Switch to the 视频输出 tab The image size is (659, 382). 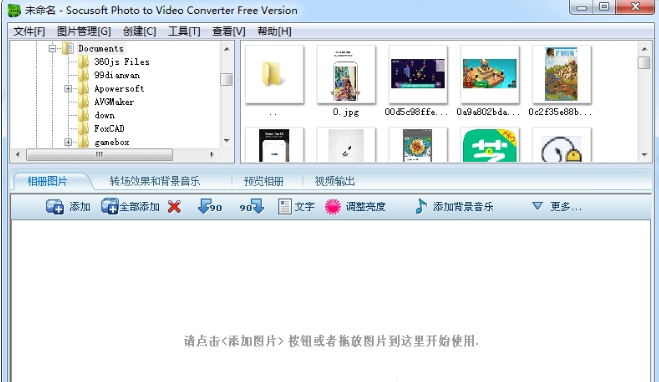[335, 181]
